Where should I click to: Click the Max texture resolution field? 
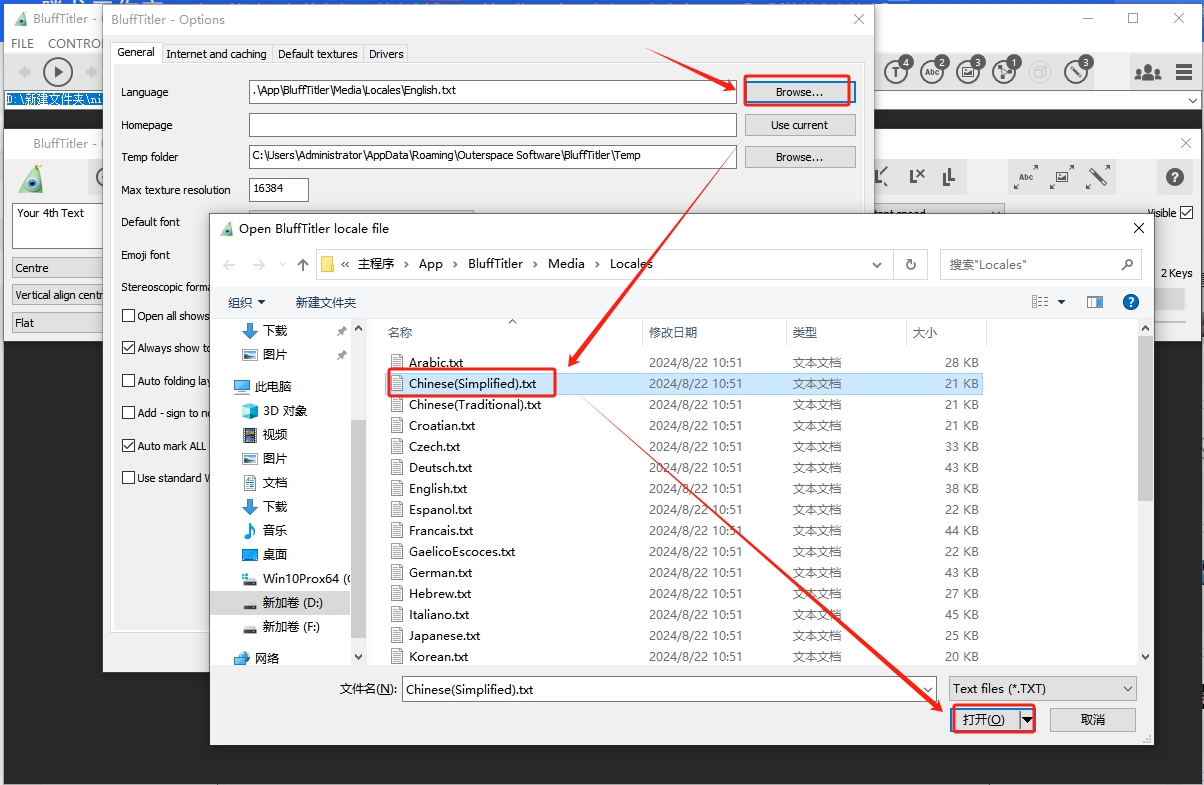(x=279, y=189)
